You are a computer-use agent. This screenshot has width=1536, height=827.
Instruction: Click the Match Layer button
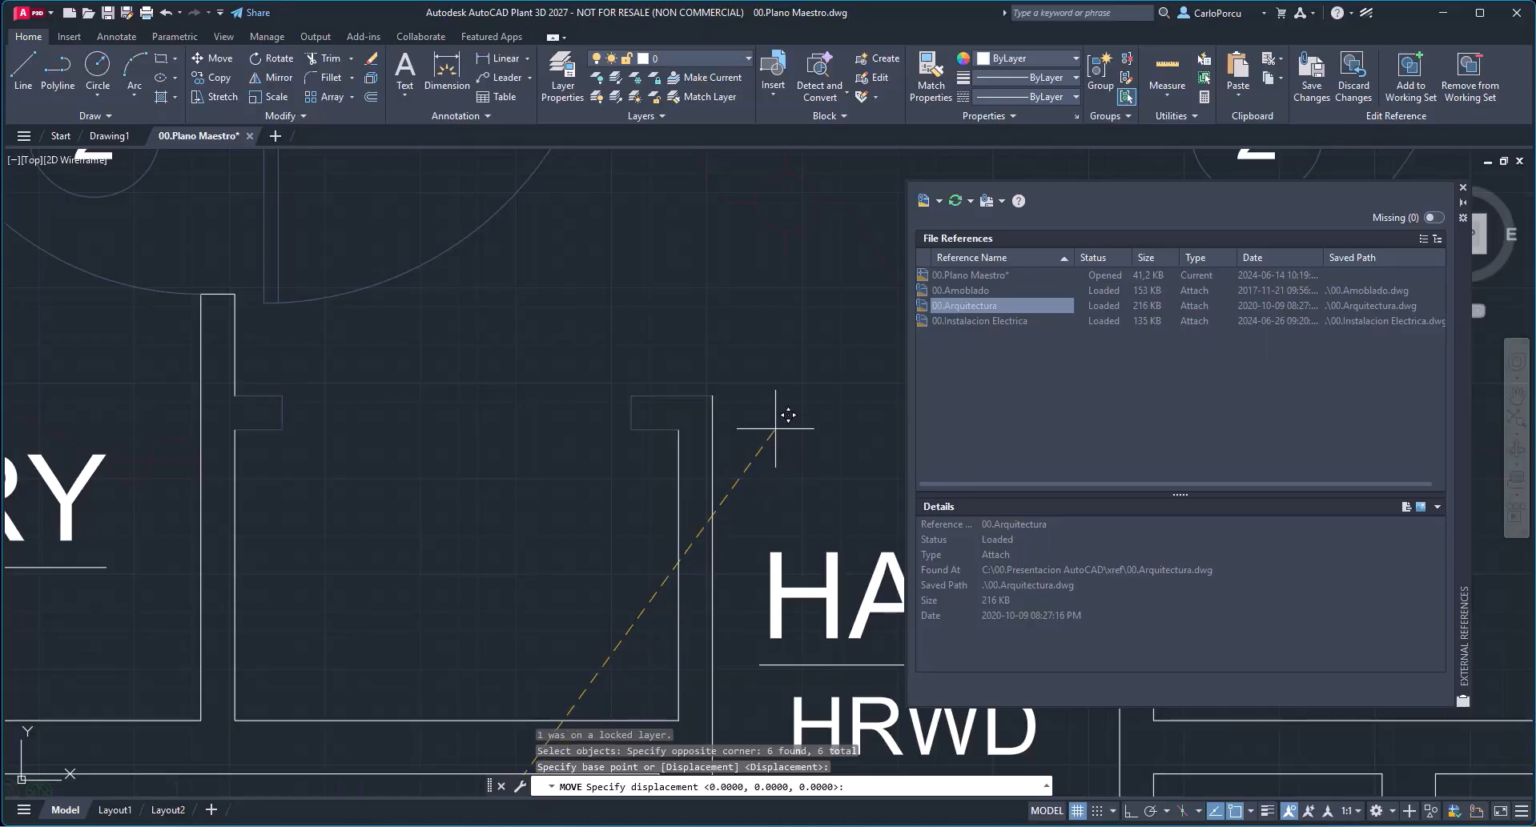pyautogui.click(x=701, y=97)
